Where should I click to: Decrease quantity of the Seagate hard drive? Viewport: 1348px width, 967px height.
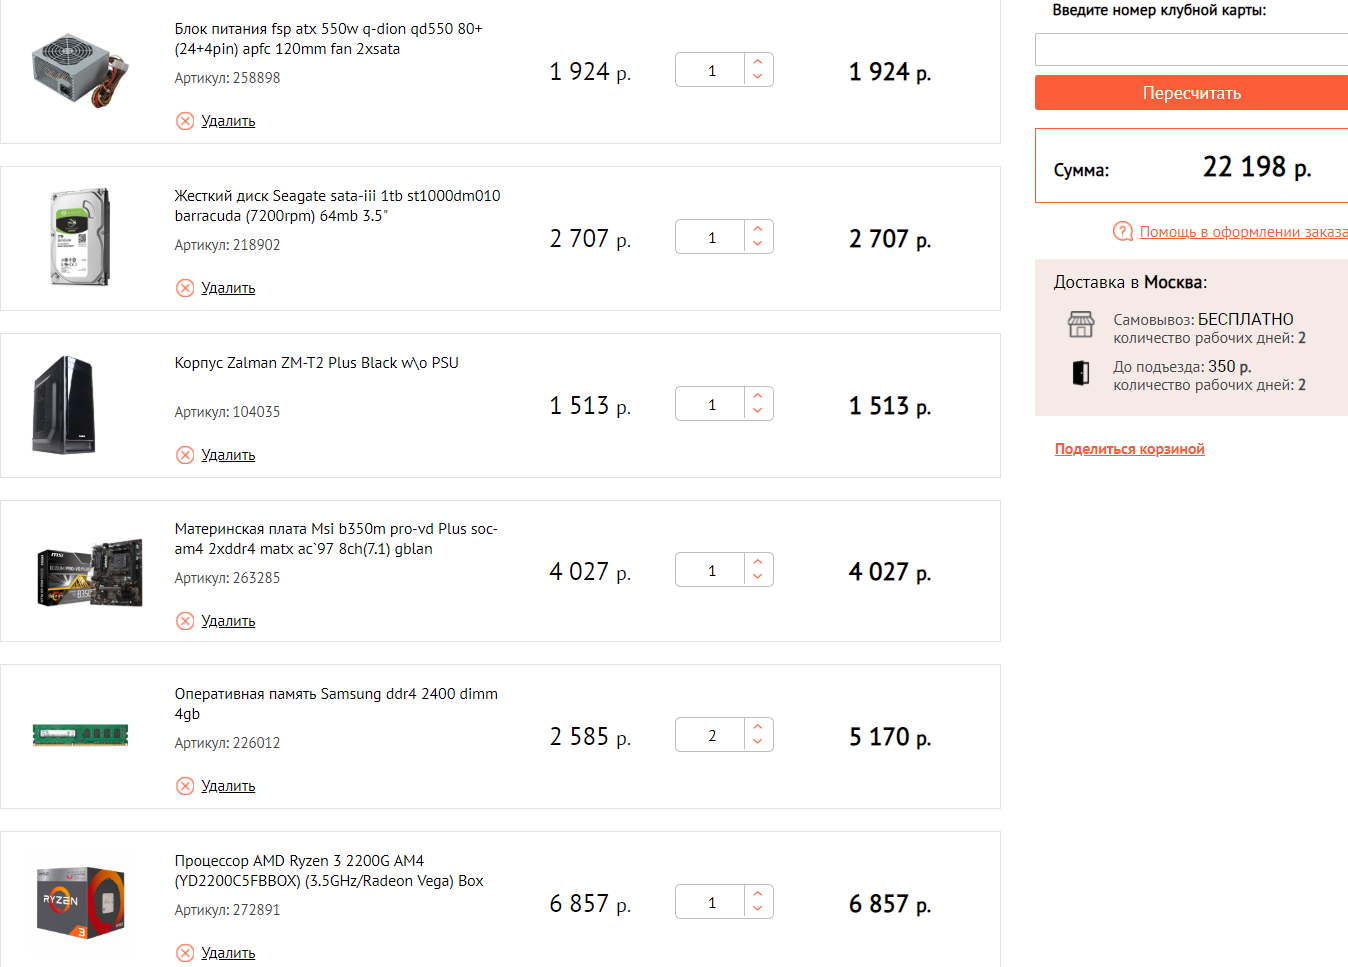pyautogui.click(x=758, y=244)
